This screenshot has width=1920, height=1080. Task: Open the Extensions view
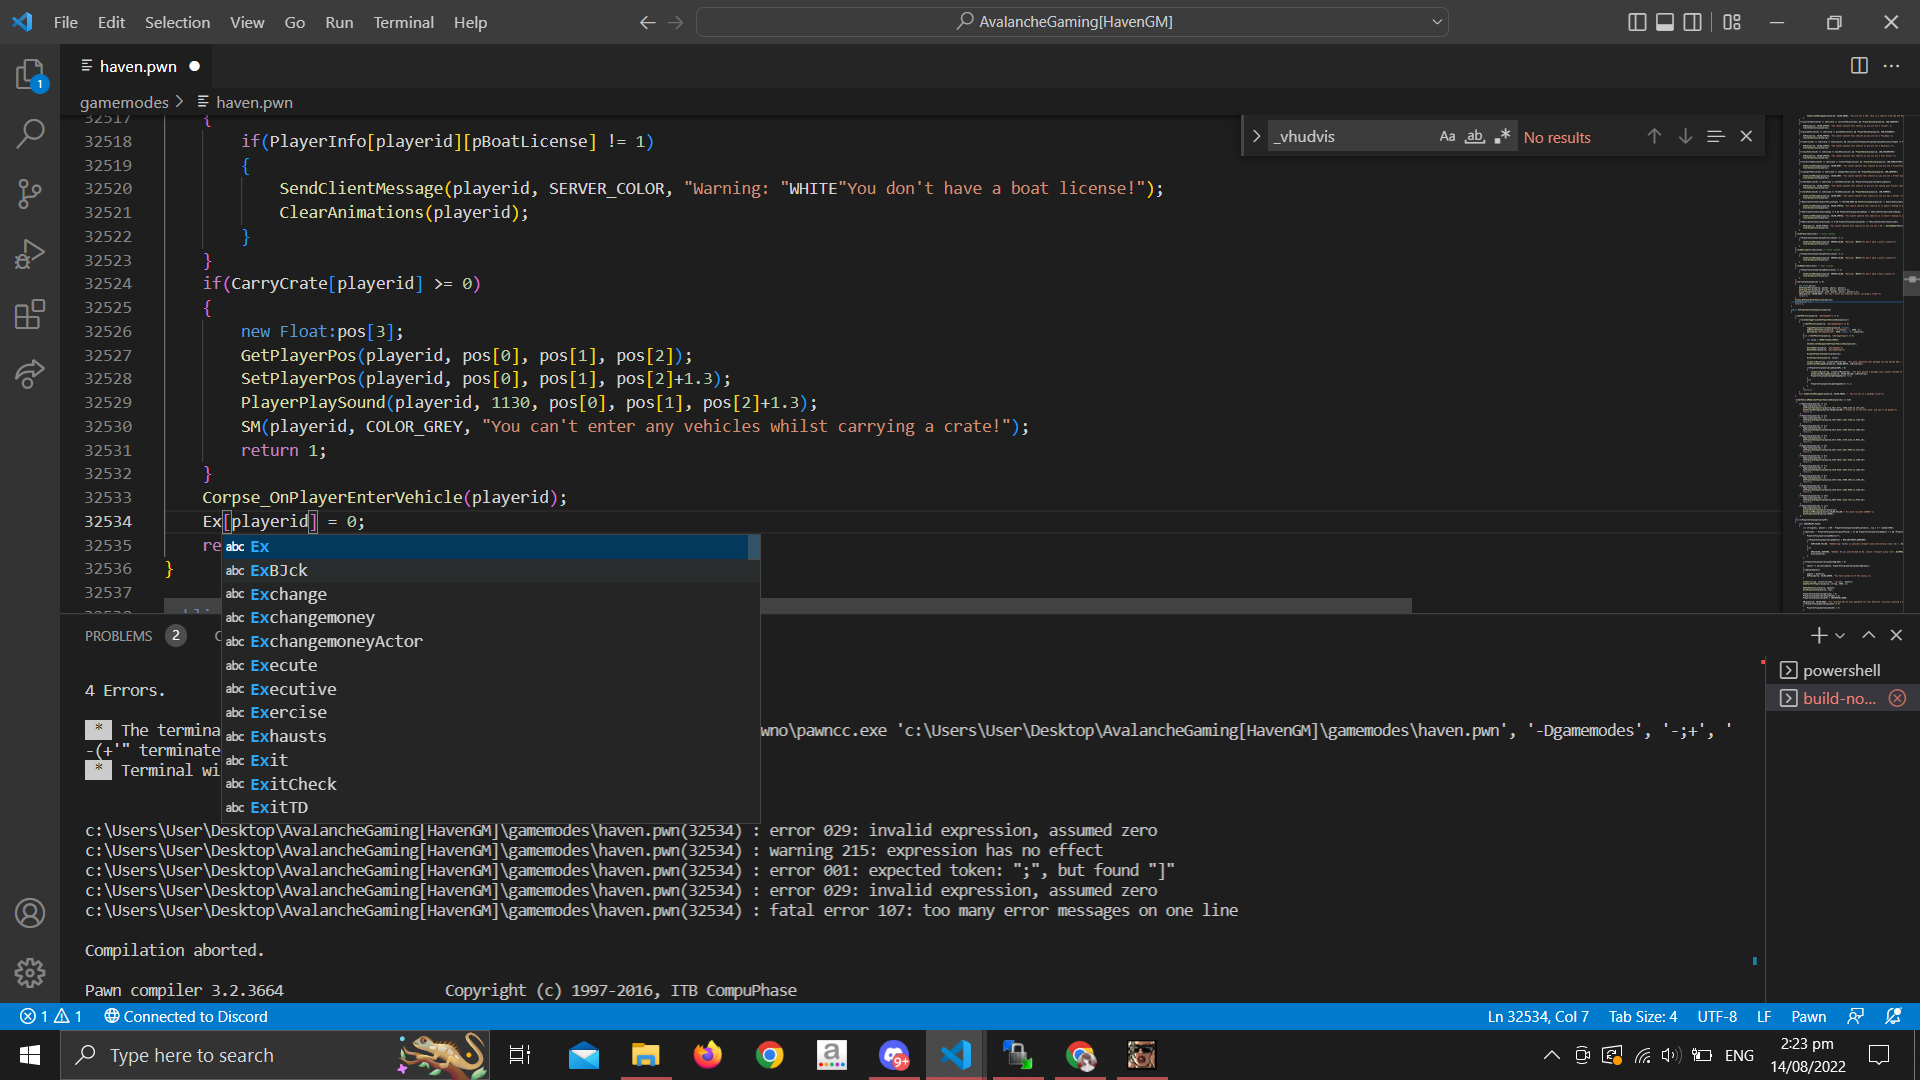[30, 314]
